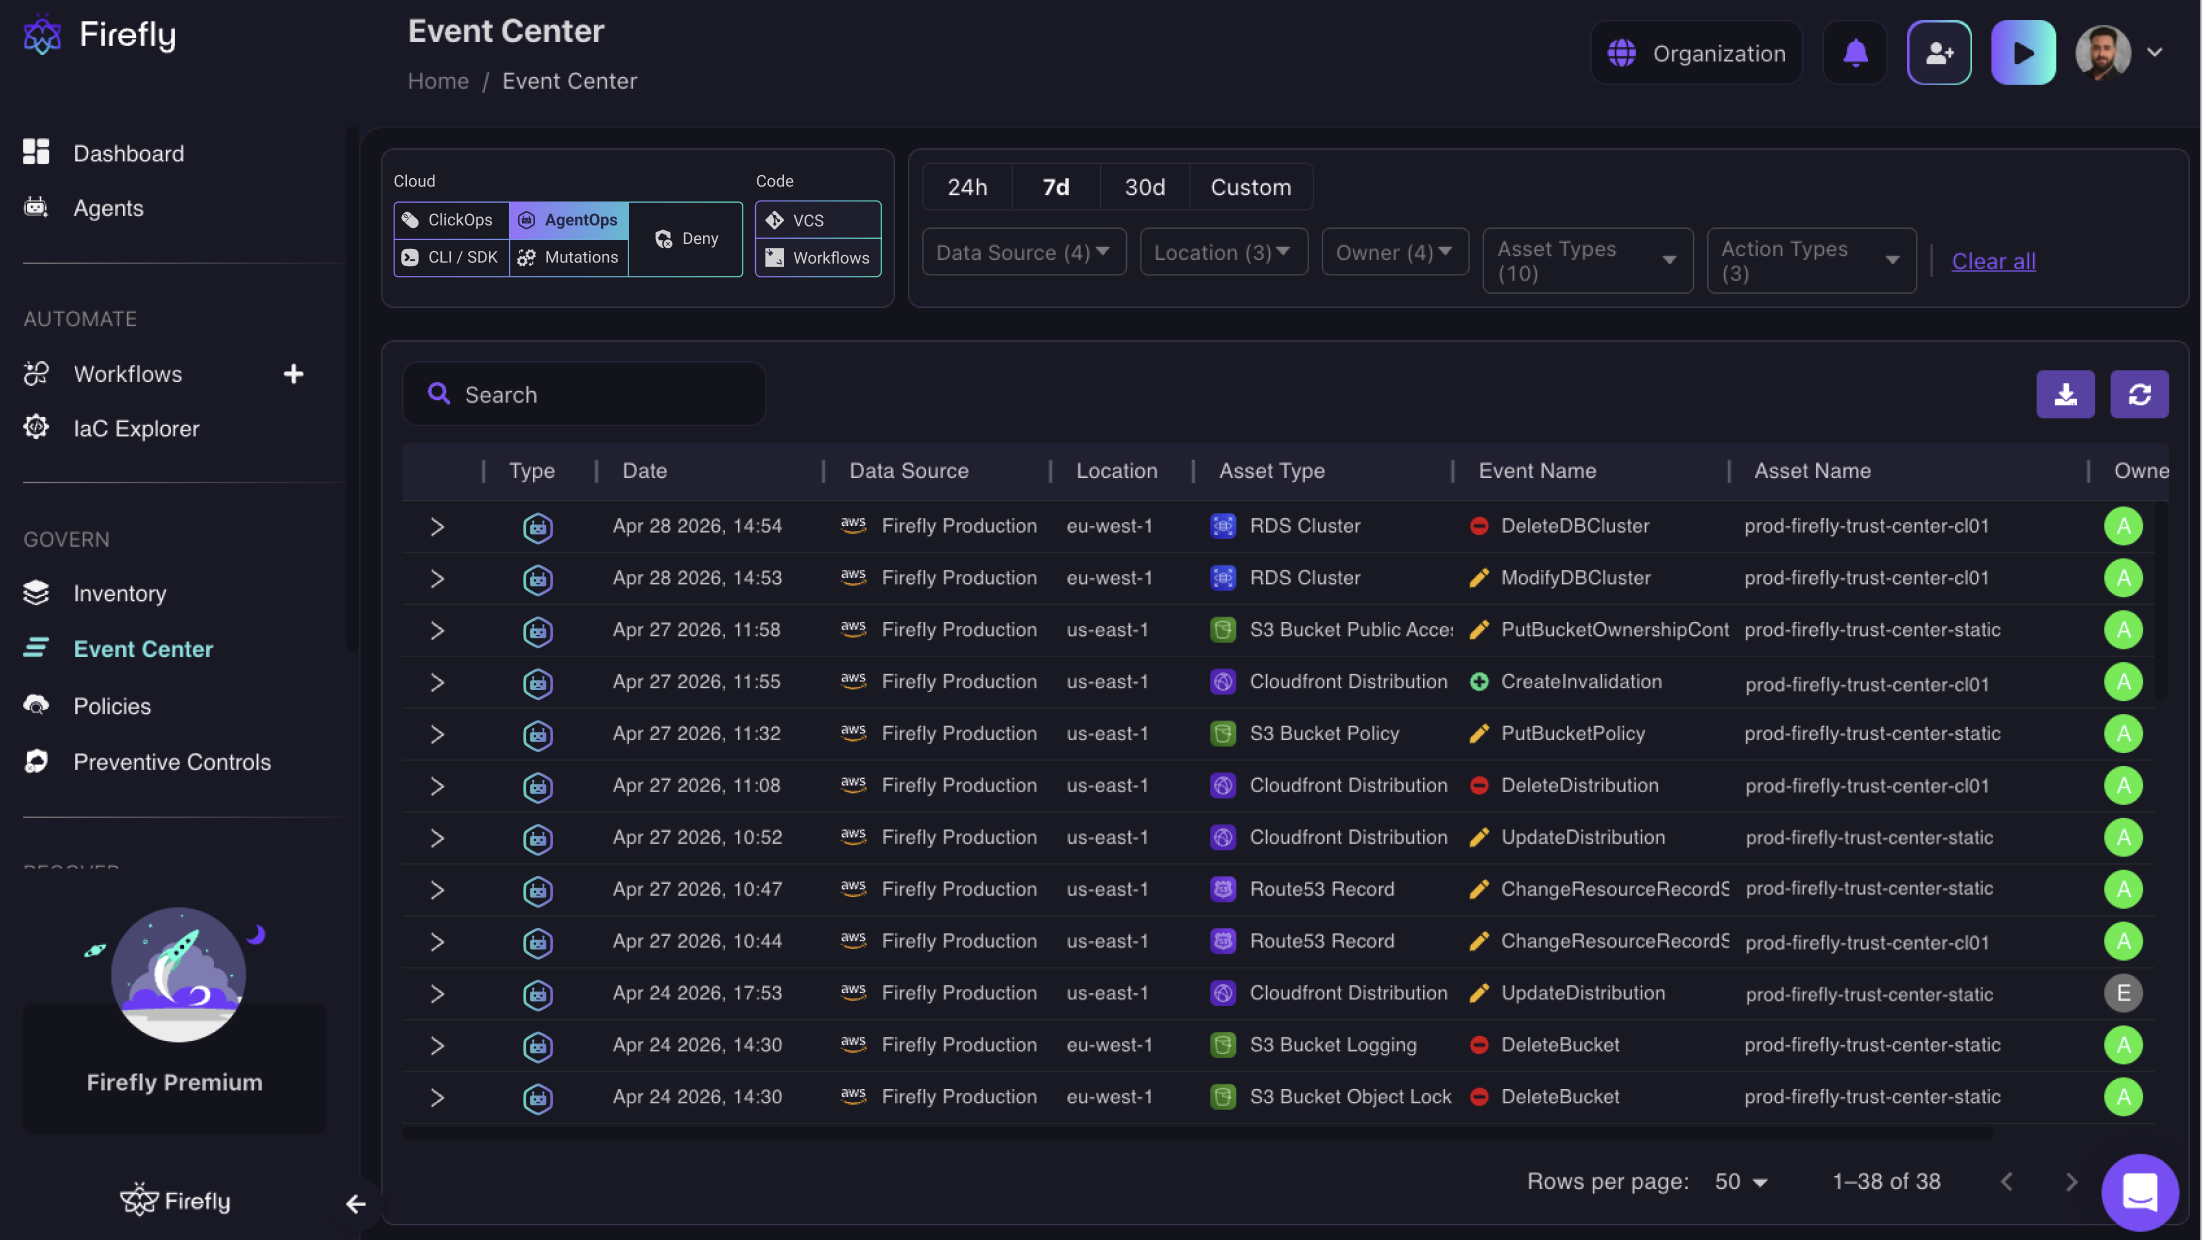Open the rows per page dropdown

1741,1182
